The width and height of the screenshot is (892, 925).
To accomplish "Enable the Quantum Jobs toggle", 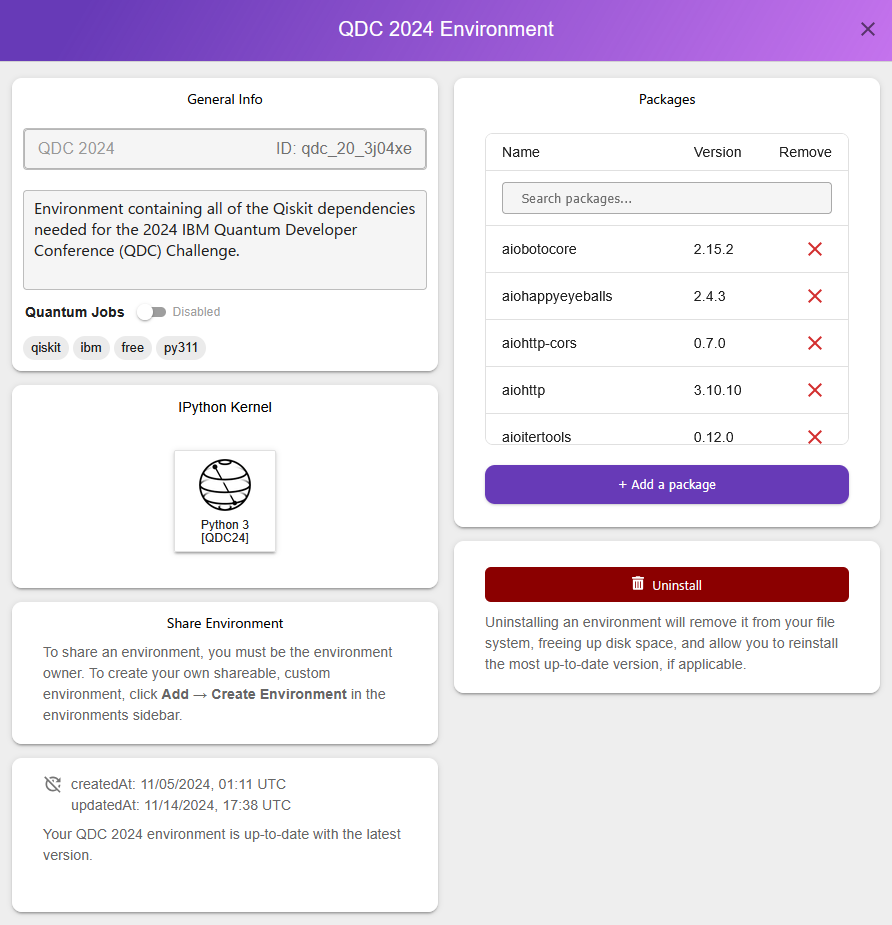I will (x=150, y=311).
